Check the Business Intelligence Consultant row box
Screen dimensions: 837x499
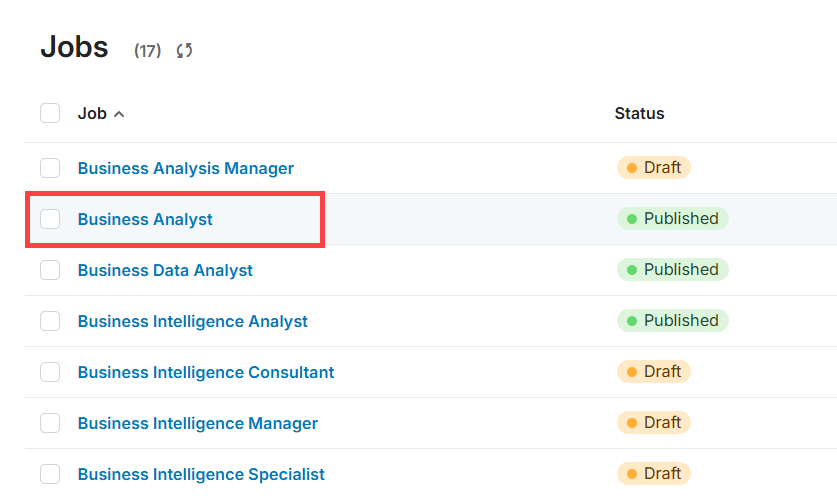[50, 372]
